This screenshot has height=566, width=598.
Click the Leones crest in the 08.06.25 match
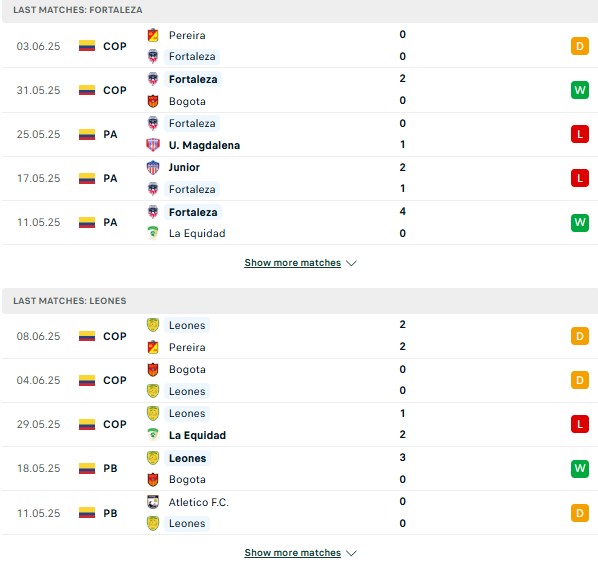click(x=153, y=325)
